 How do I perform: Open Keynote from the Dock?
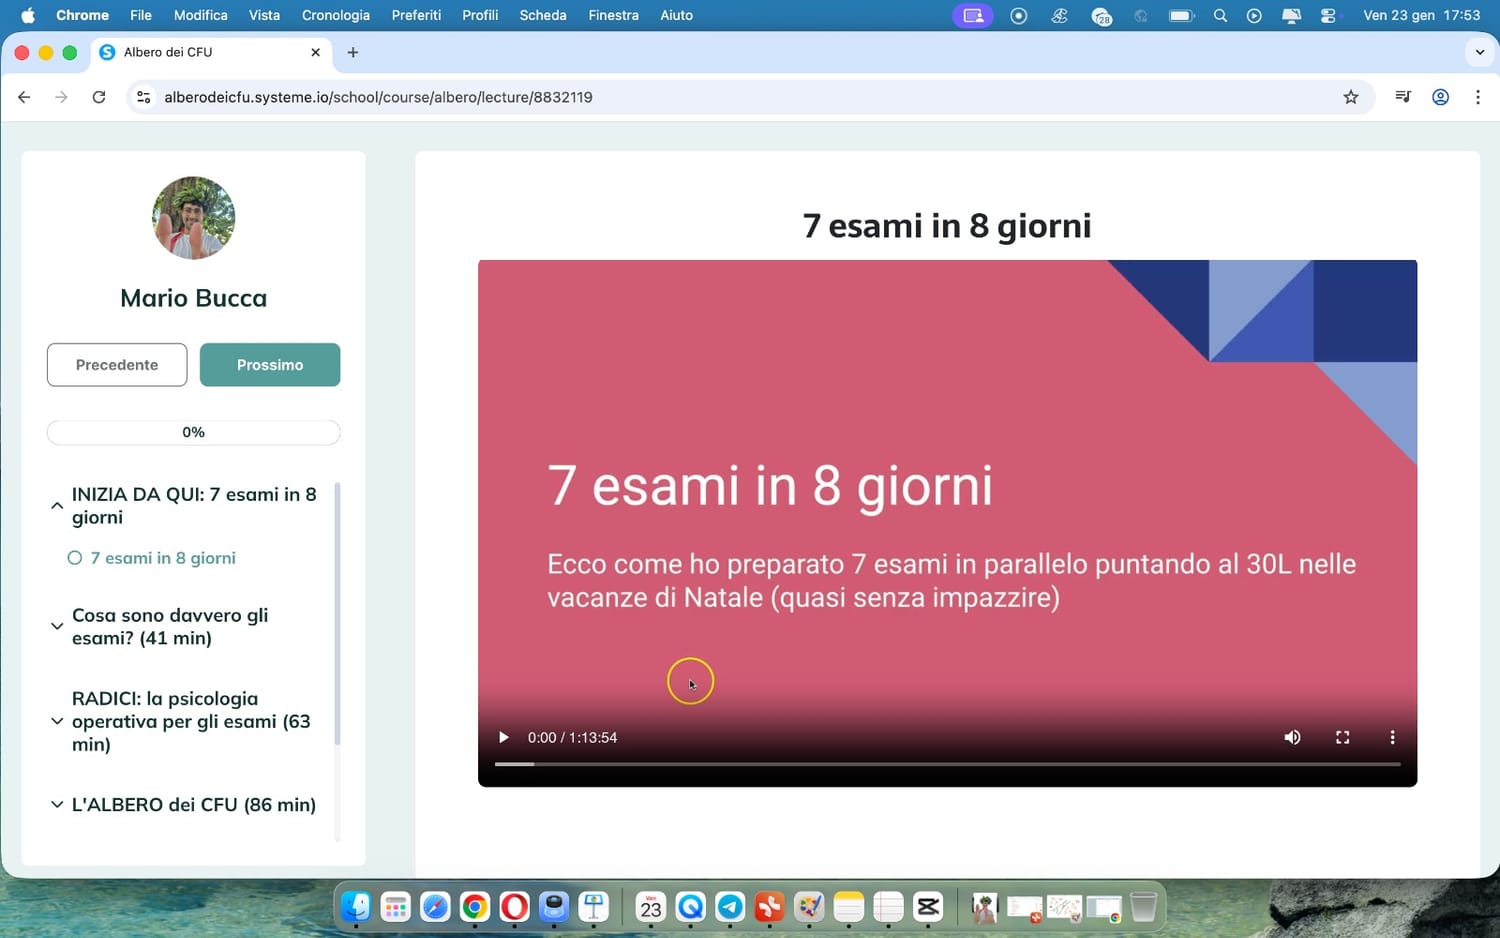[x=594, y=907]
